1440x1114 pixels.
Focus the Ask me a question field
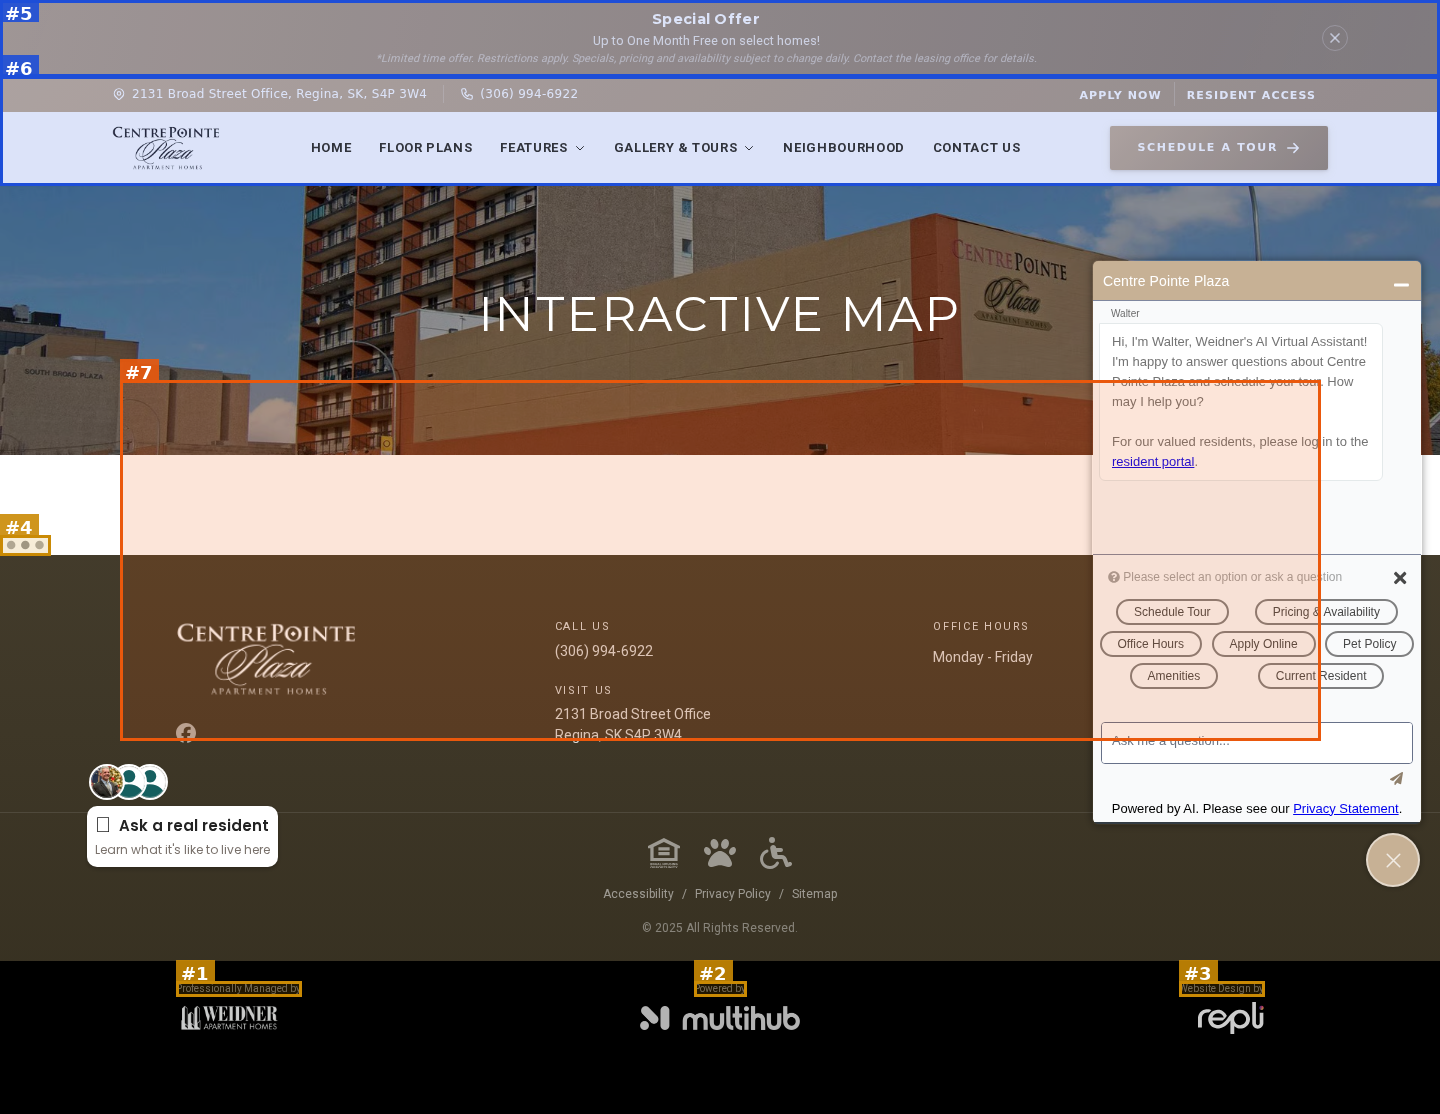[x=1257, y=743]
